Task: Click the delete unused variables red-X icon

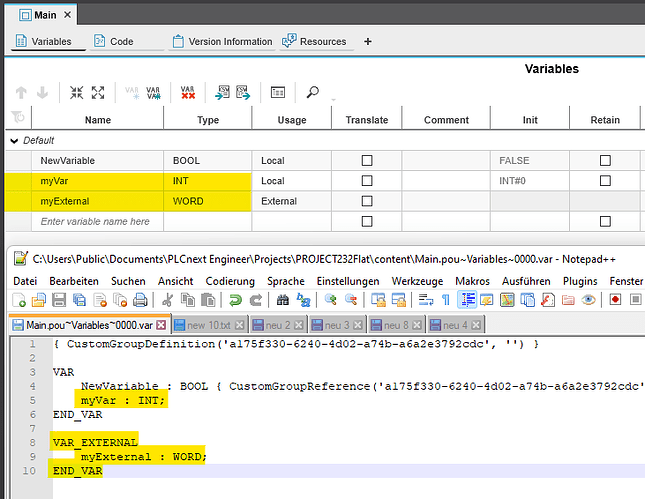Action: click(188, 93)
